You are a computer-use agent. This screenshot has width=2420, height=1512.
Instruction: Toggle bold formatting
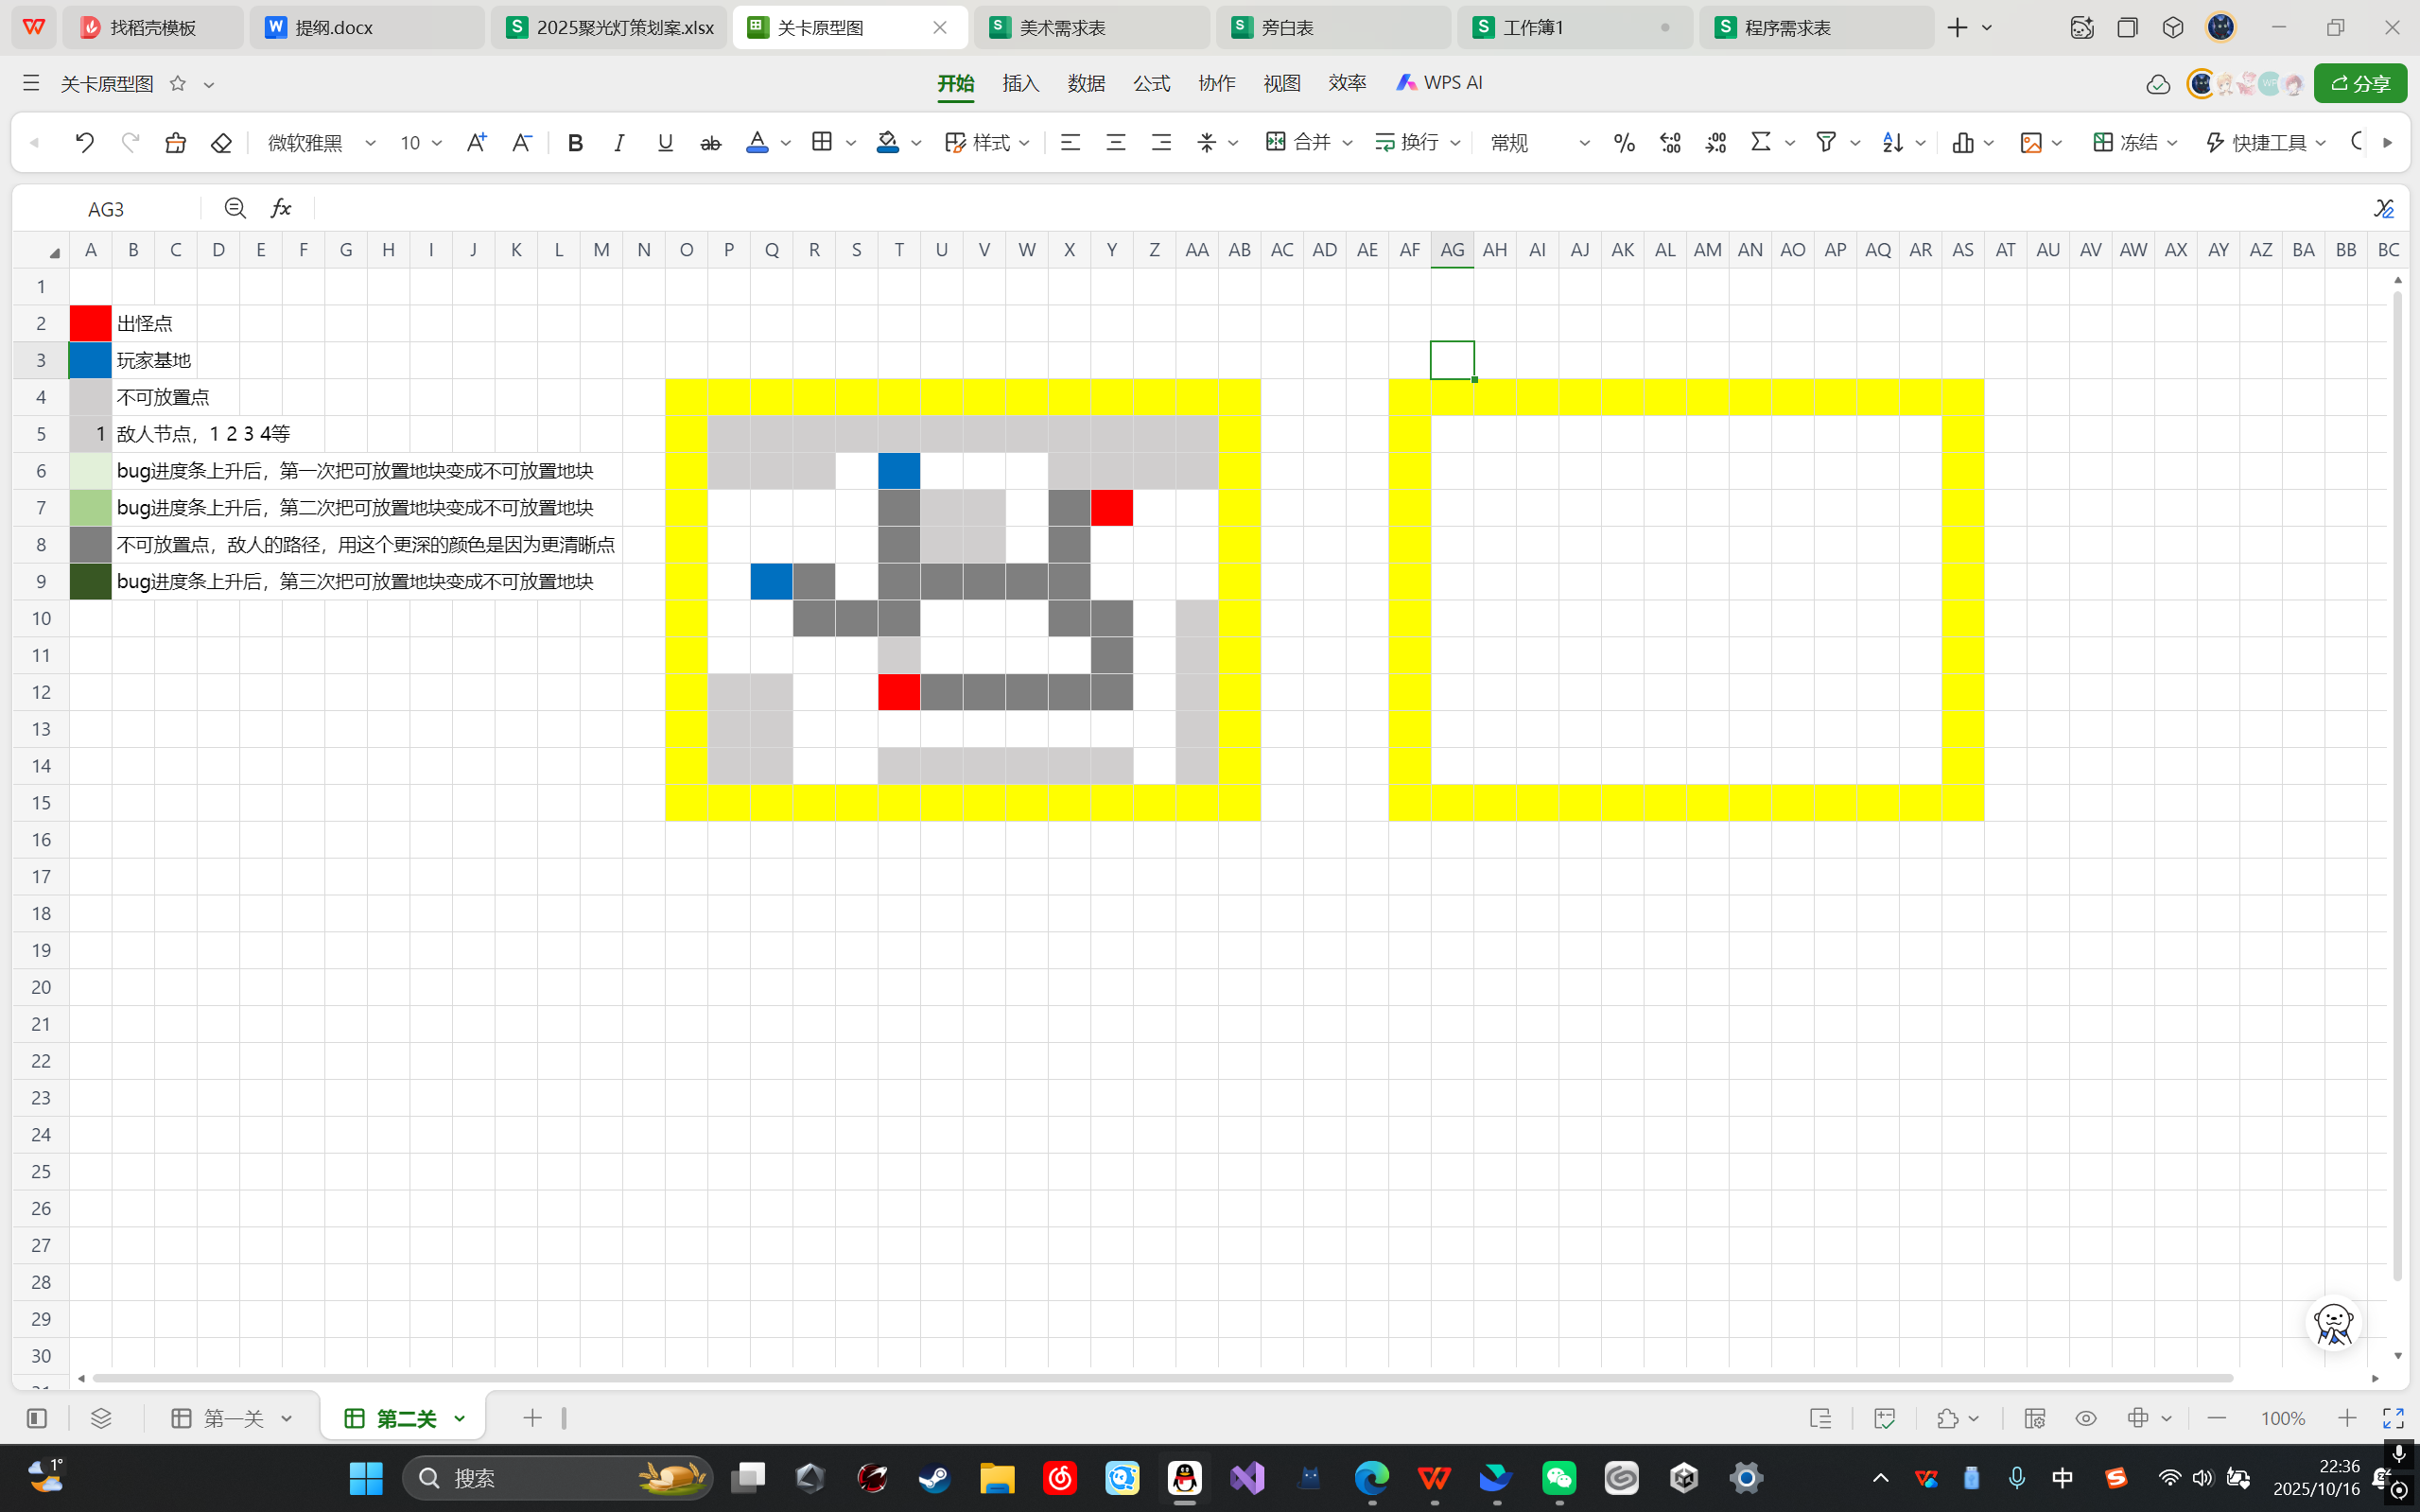(x=575, y=143)
